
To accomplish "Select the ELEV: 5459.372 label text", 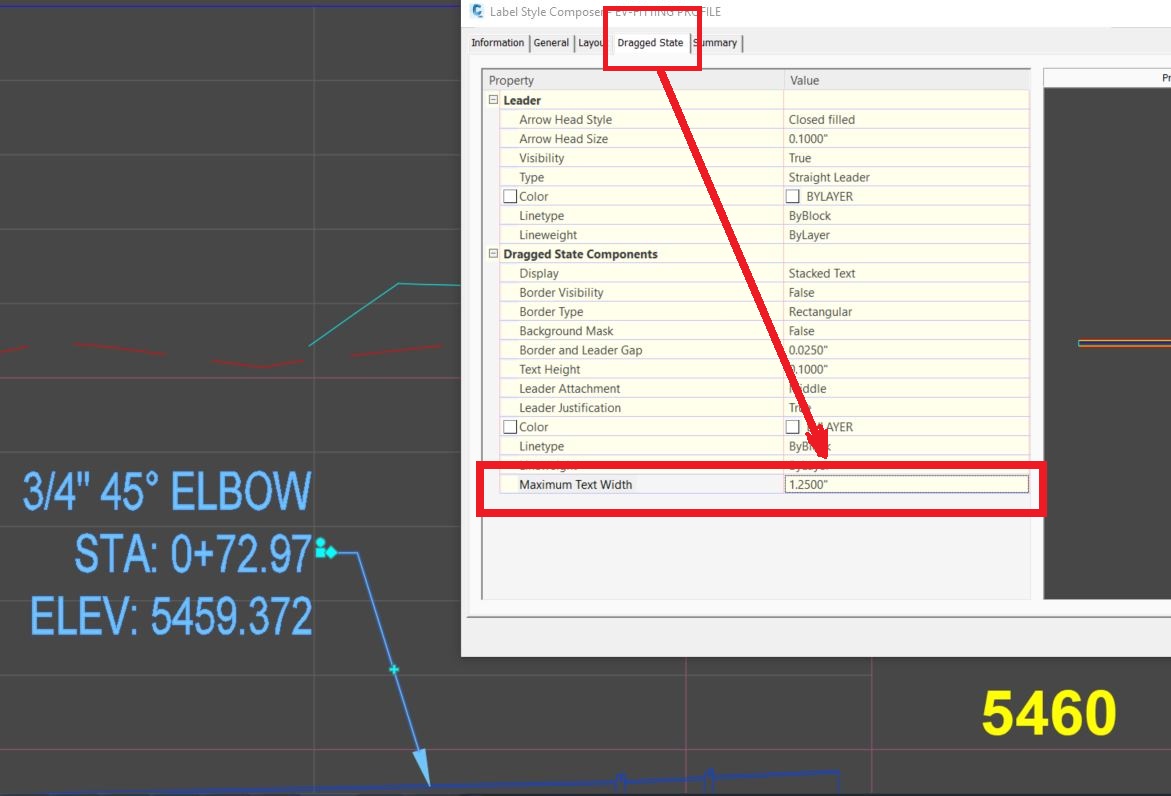I will pyautogui.click(x=171, y=617).
